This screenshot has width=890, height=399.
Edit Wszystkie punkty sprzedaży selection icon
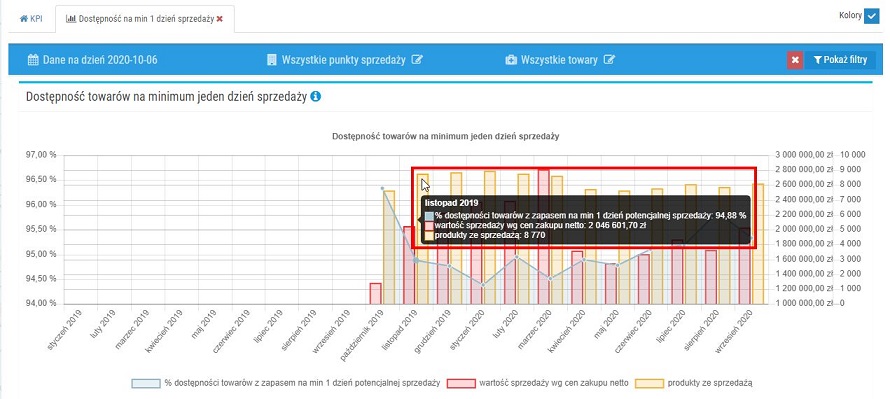tap(417, 60)
